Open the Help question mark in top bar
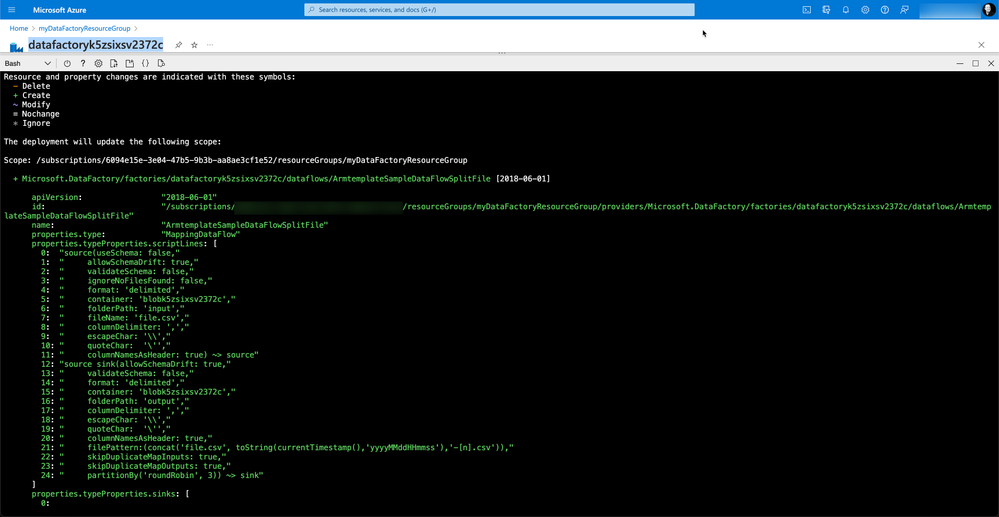The image size is (999, 517). pos(884,10)
